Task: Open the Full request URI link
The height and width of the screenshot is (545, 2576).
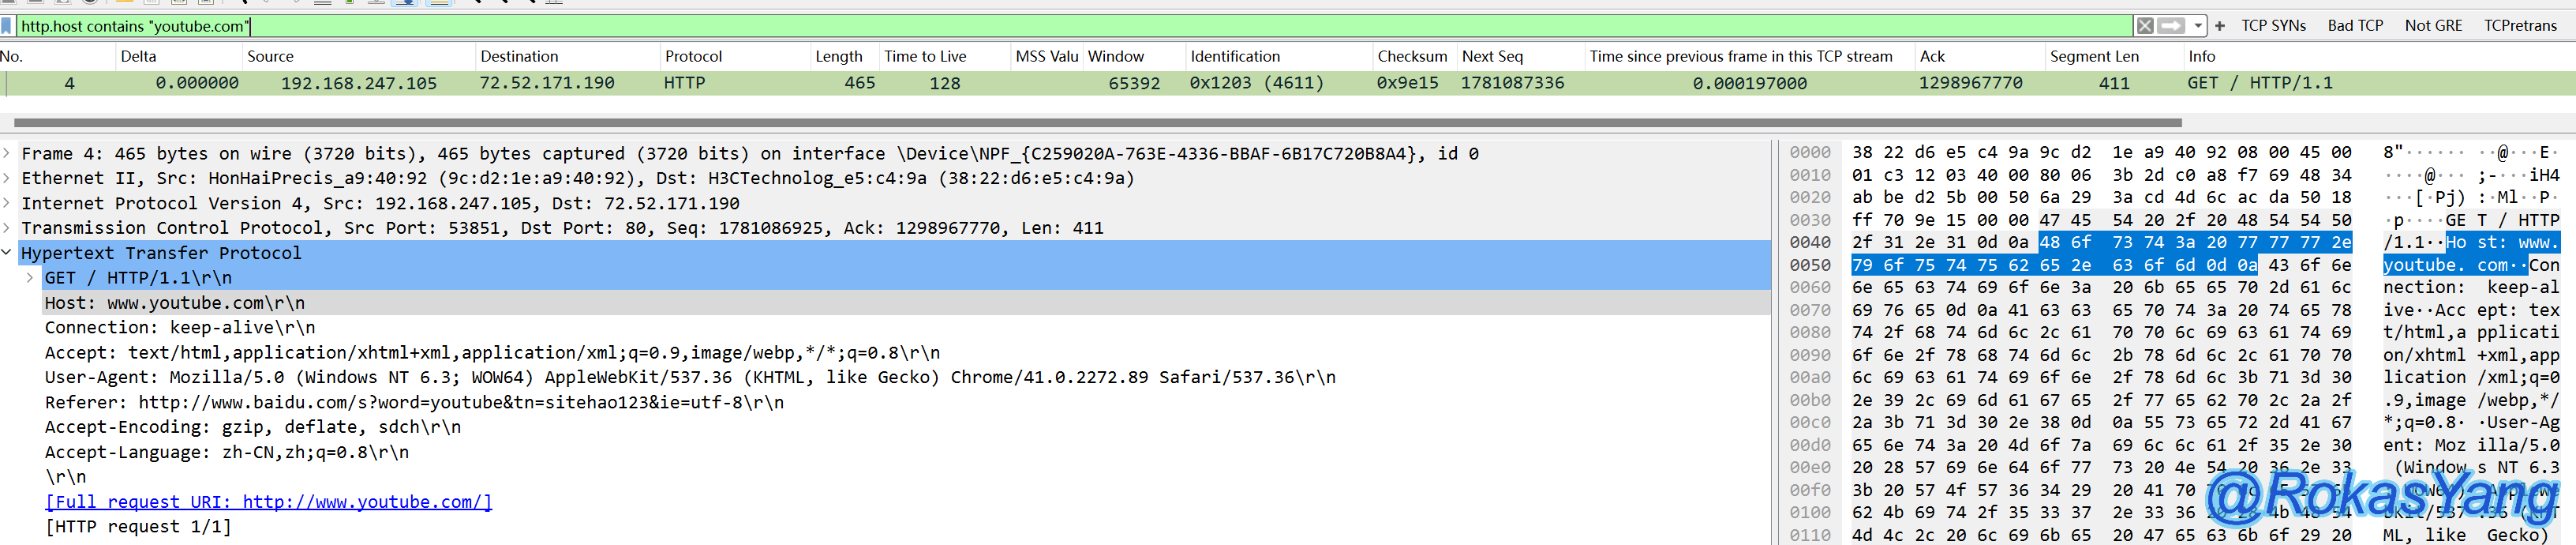Action: pos(269,502)
